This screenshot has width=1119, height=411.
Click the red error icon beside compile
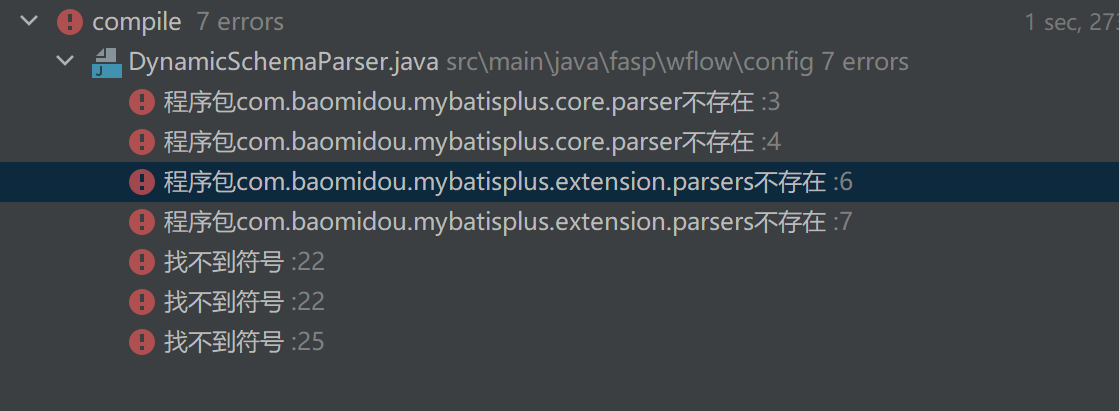point(70,21)
